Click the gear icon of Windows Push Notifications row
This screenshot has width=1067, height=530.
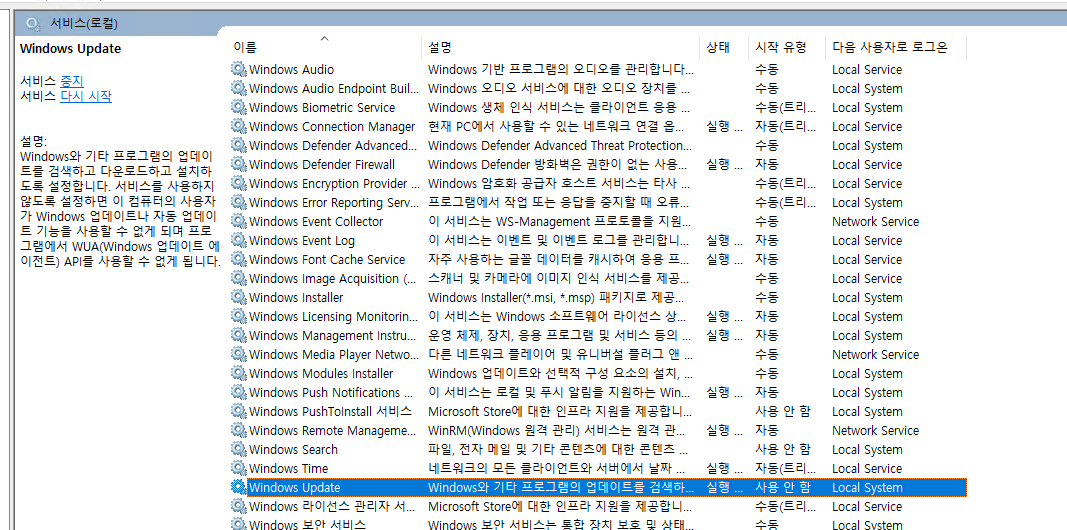[x=238, y=392]
